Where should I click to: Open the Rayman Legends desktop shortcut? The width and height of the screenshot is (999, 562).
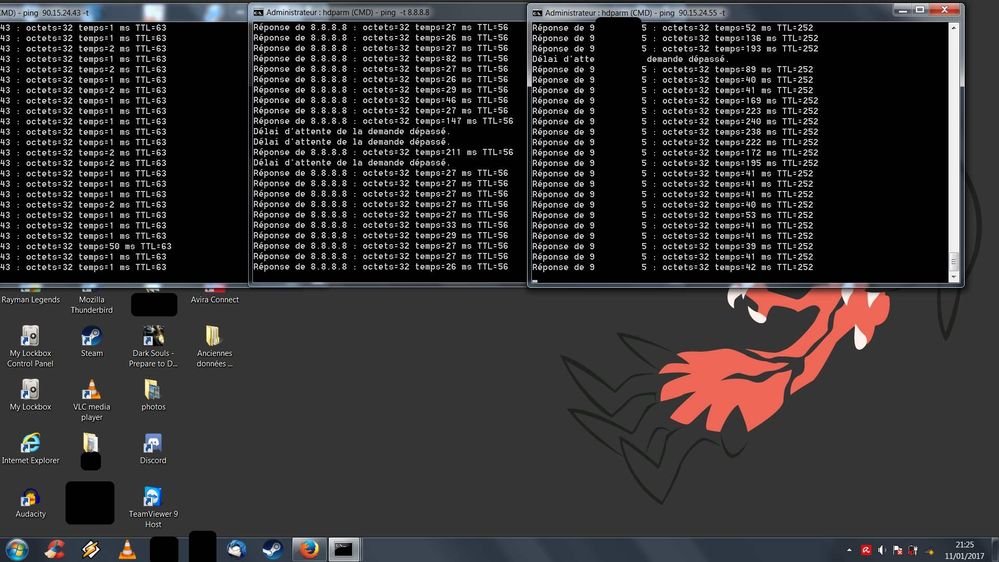31,295
